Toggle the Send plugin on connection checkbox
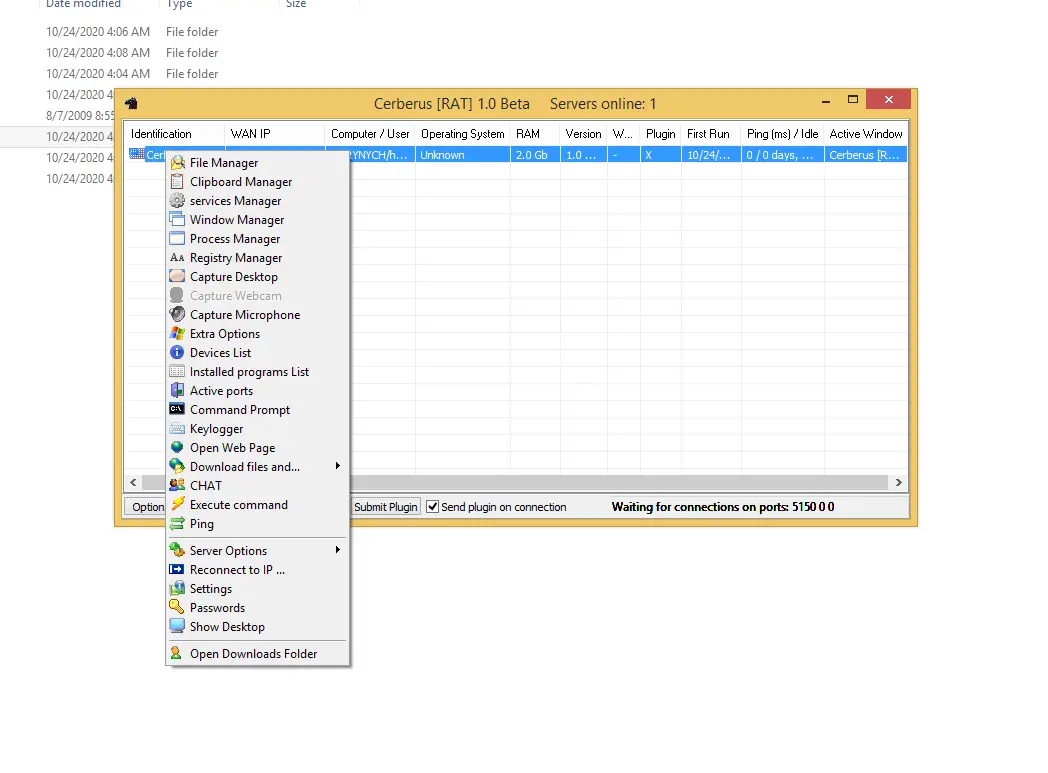The width and height of the screenshot is (1048, 773). [x=433, y=507]
